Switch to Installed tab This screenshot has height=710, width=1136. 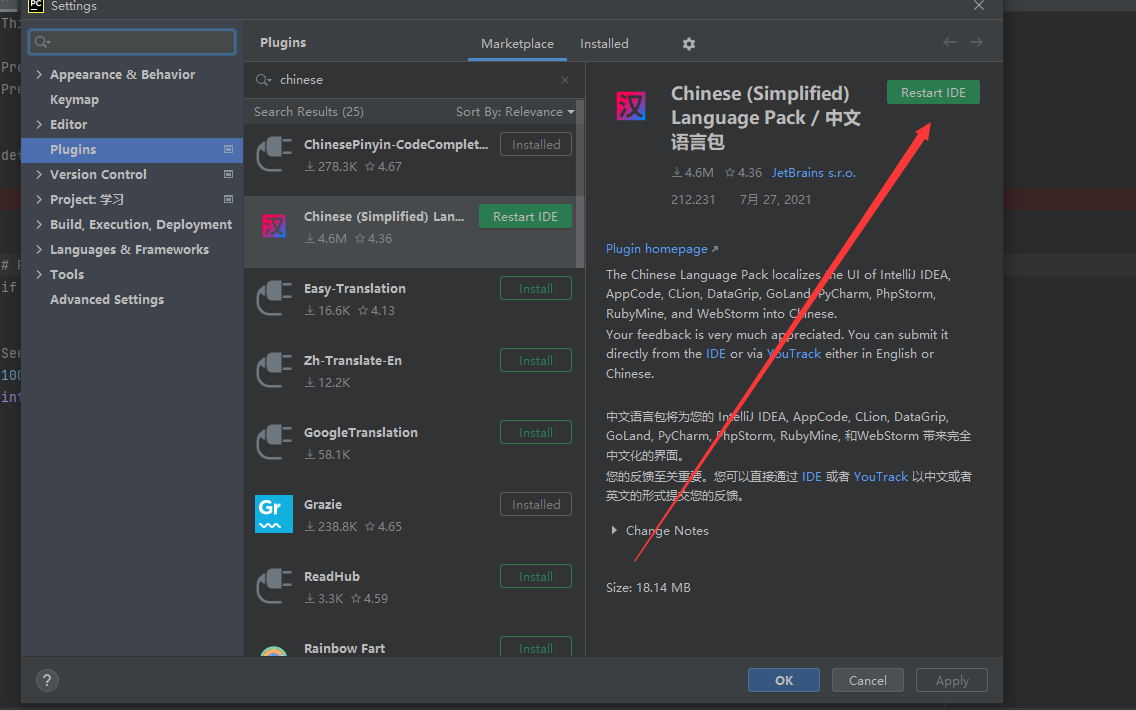pyautogui.click(x=604, y=43)
